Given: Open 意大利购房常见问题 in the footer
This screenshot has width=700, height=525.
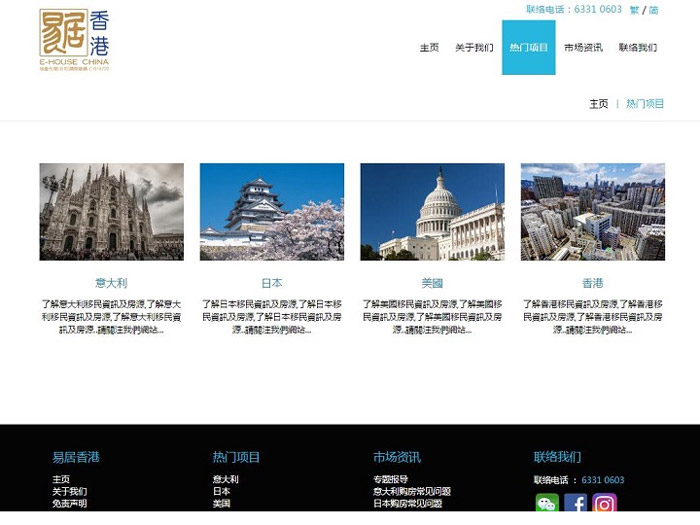Looking at the screenshot, I should click(412, 492).
